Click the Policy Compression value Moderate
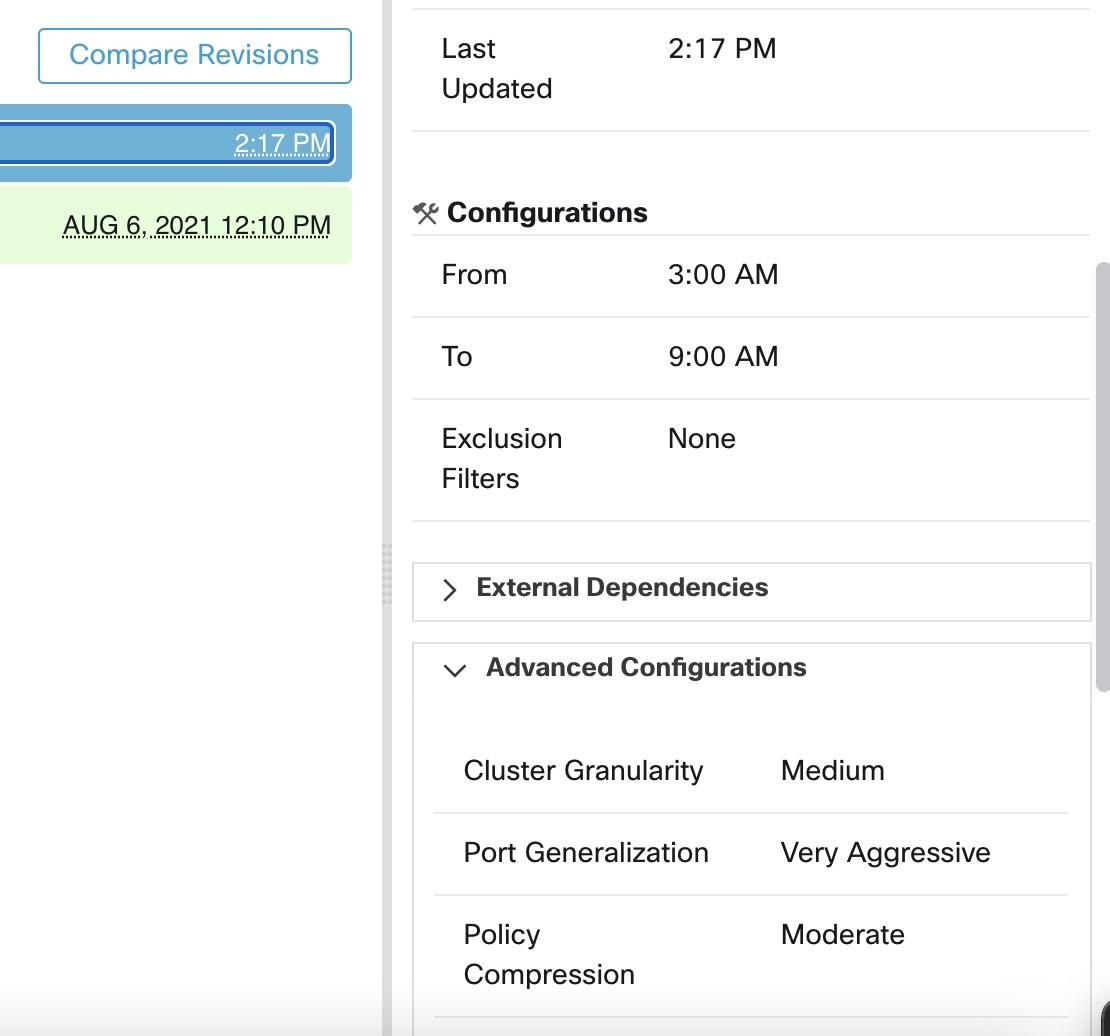The image size is (1110, 1036). click(842, 935)
